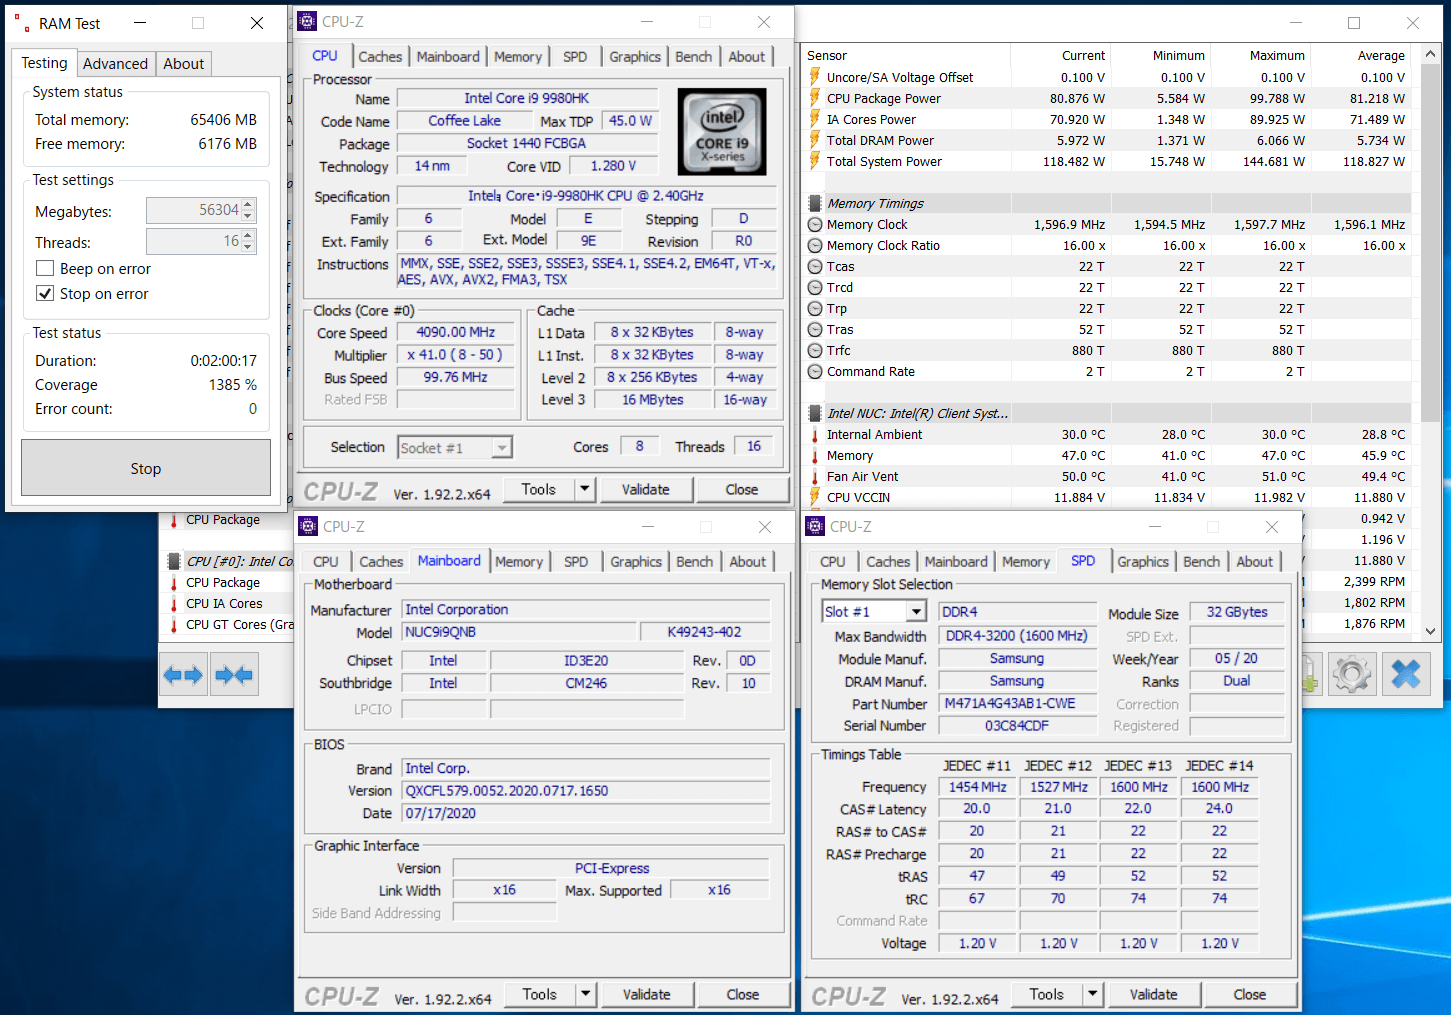This screenshot has width=1451, height=1015.
Task: Click the blue X icon in HWiNFO toolbar
Action: (1406, 675)
